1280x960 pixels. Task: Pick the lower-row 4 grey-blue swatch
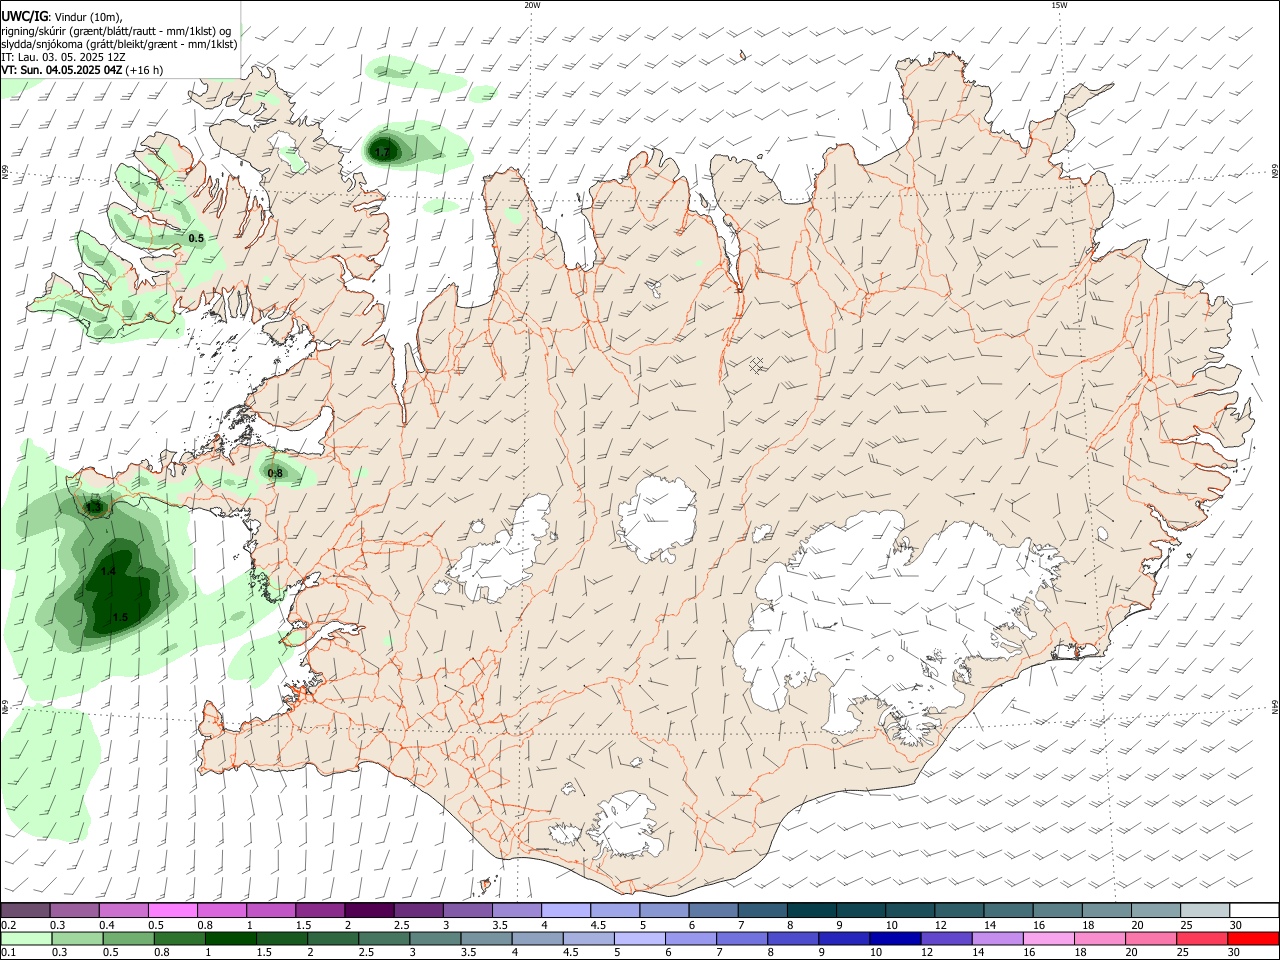pos(537,938)
